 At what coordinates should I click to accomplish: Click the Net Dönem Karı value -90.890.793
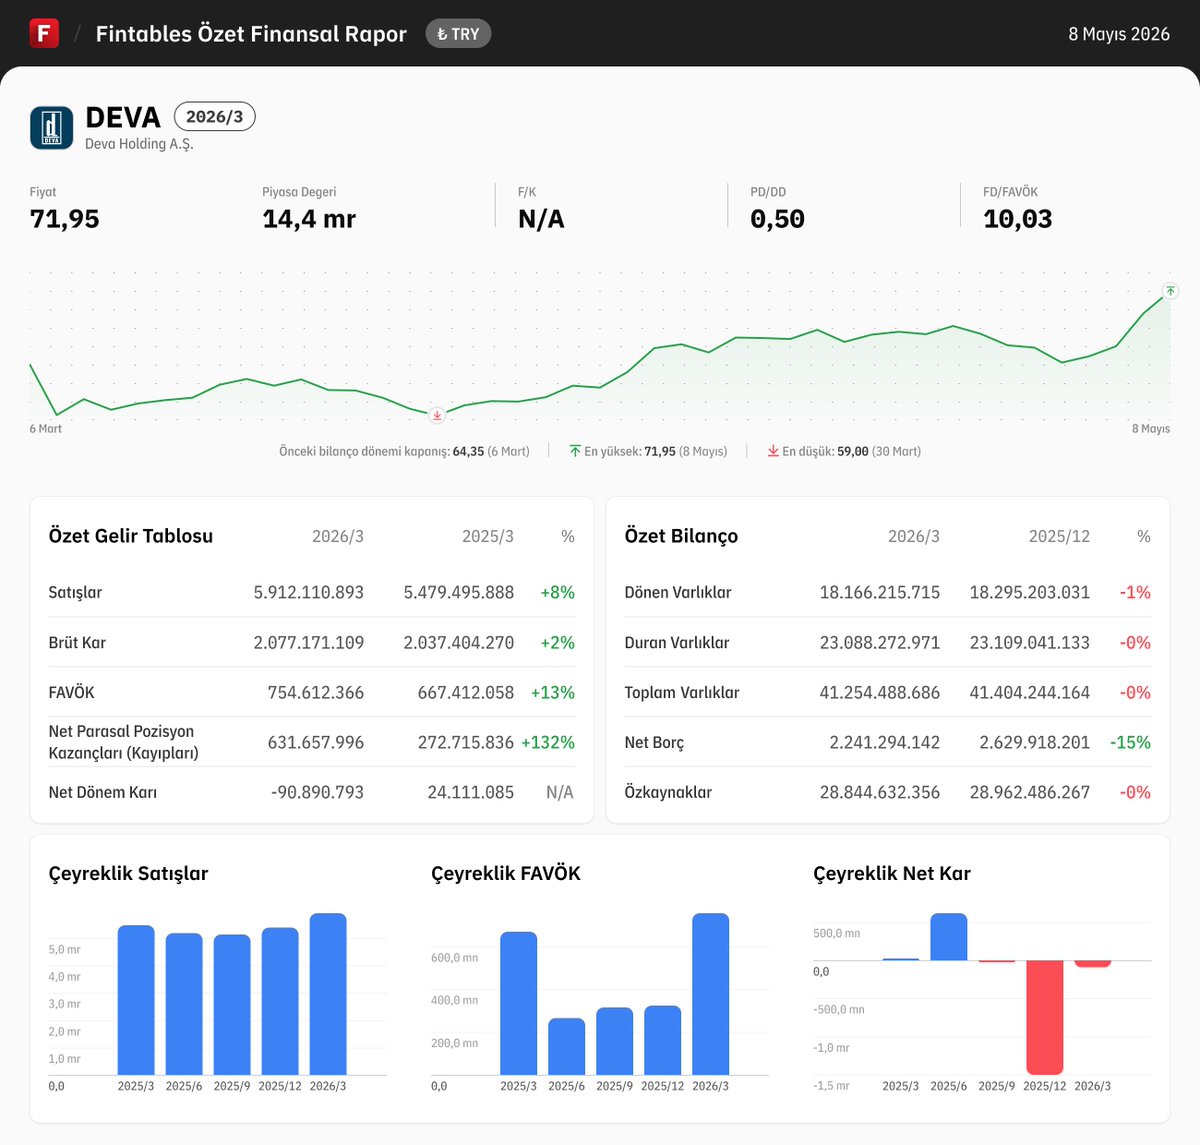pos(317,792)
